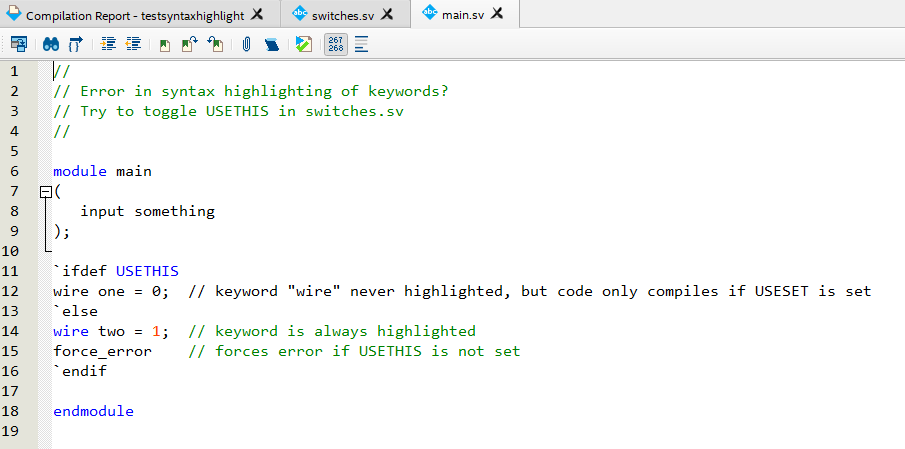Click the `else directive on line 13
This screenshot has width=905, height=449.
[75, 311]
